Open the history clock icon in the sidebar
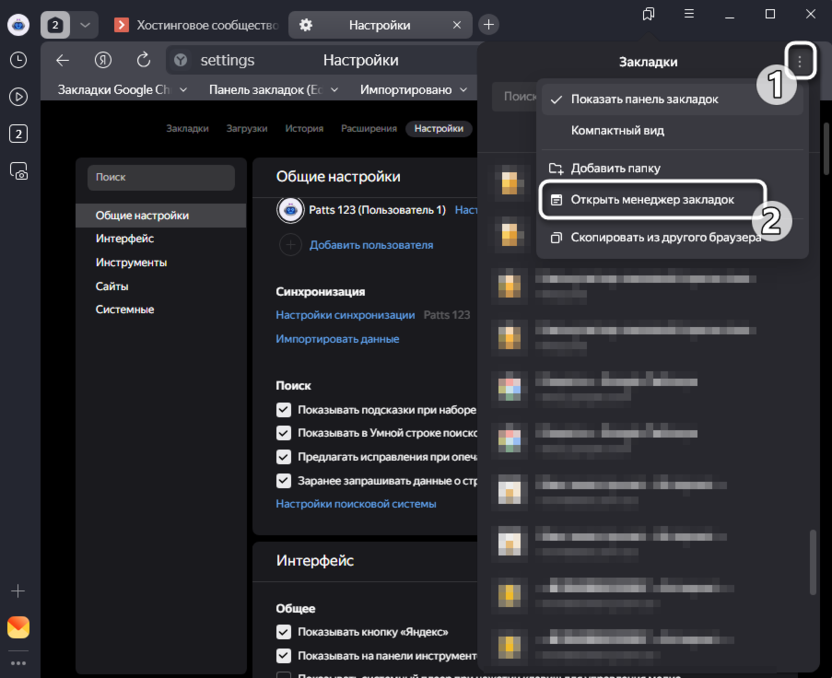Screen dimensions: 832x678 click(19, 60)
